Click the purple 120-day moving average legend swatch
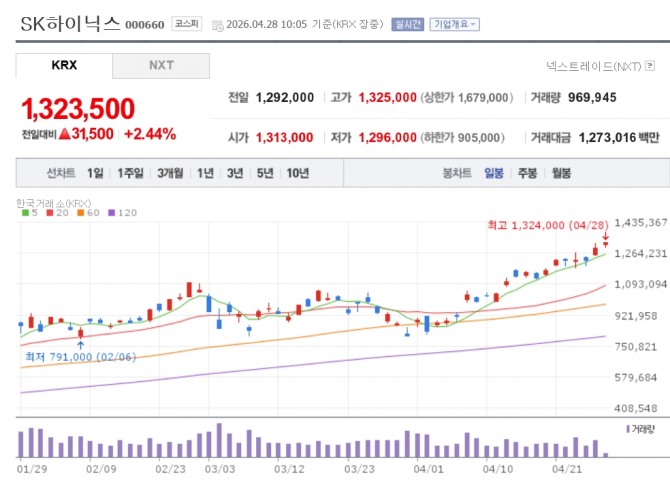Image resolution: width=670 pixels, height=486 pixels. (x=112, y=212)
